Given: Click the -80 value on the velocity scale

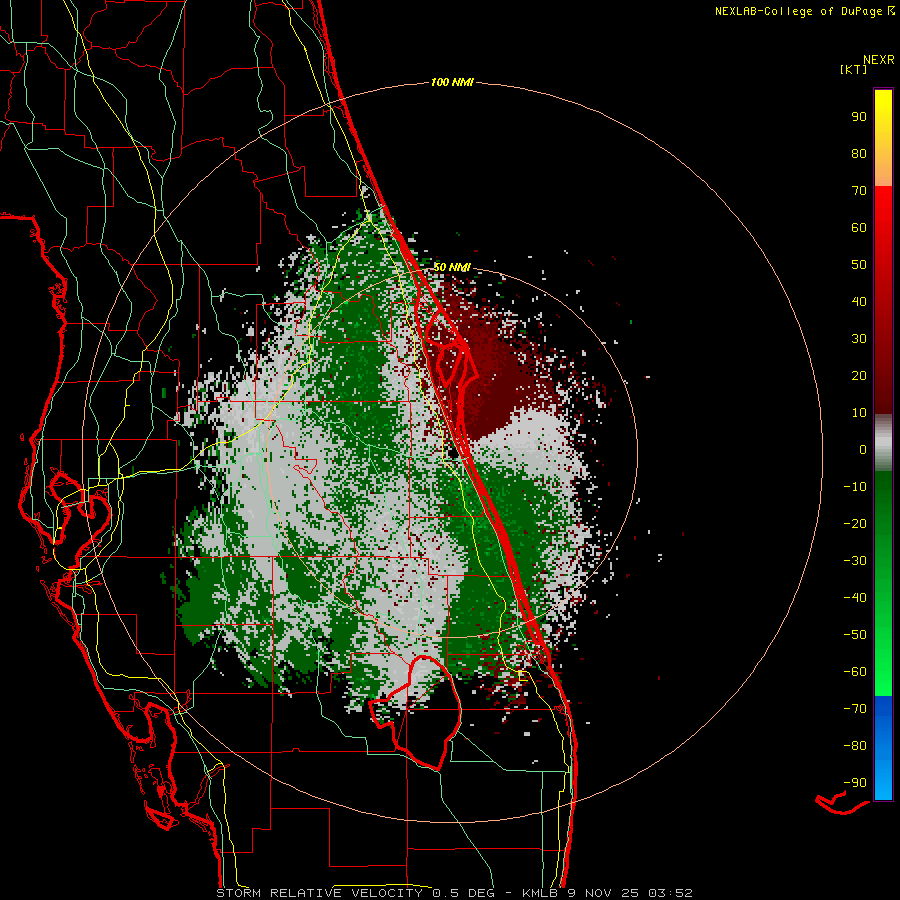Looking at the screenshot, I should pyautogui.click(x=855, y=746).
